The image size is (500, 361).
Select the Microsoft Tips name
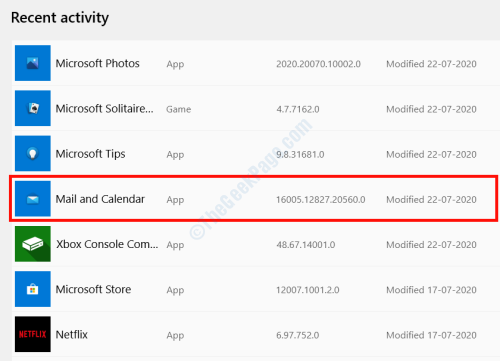pos(90,154)
